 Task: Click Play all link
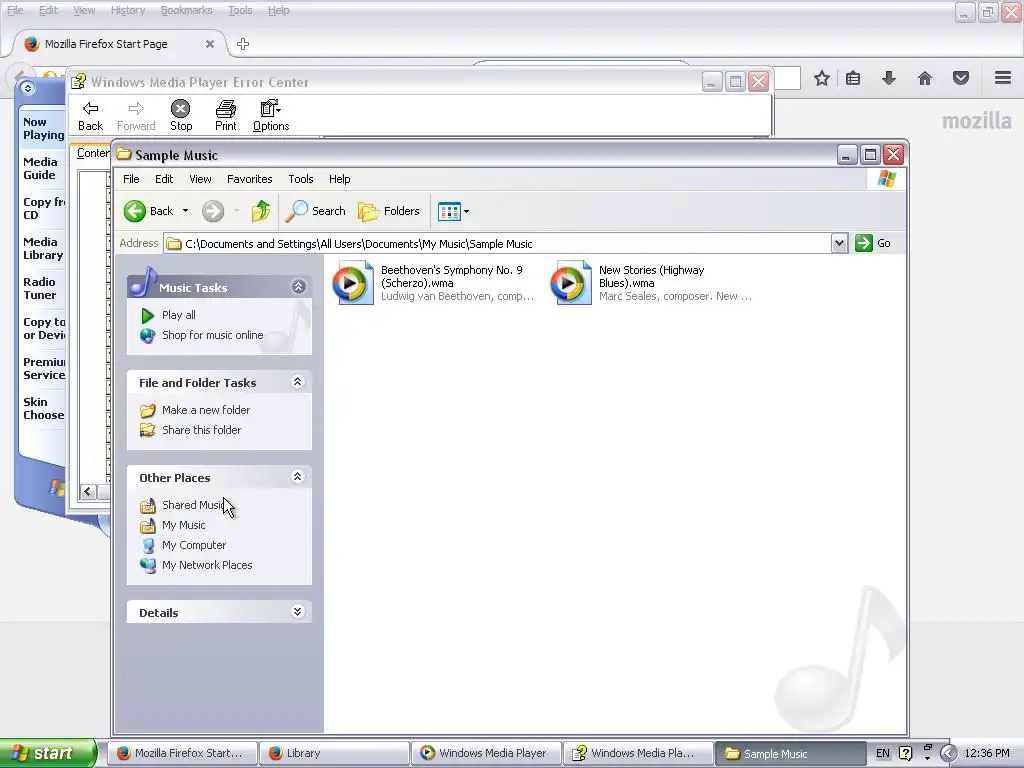pyautogui.click(x=178, y=315)
